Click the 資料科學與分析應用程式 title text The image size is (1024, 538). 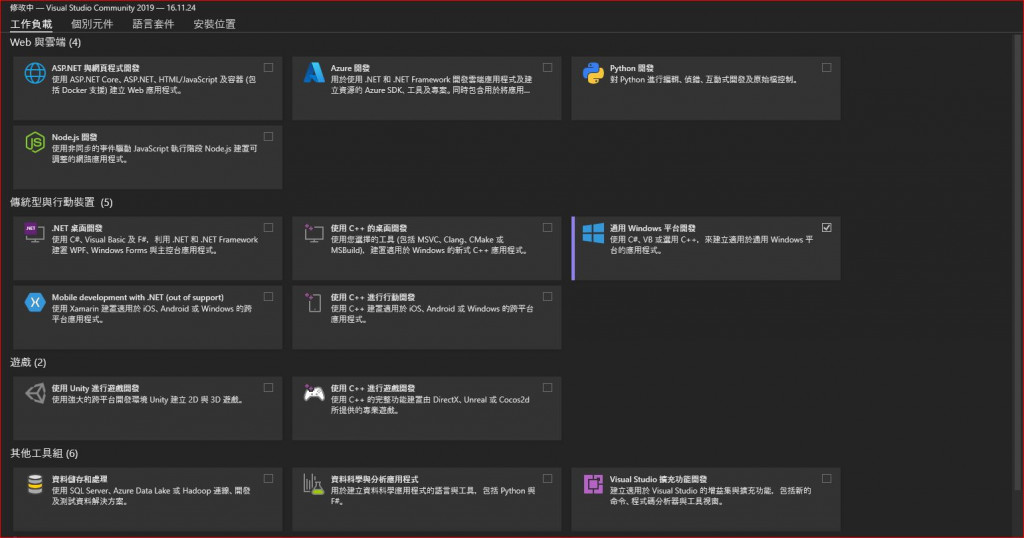374,479
